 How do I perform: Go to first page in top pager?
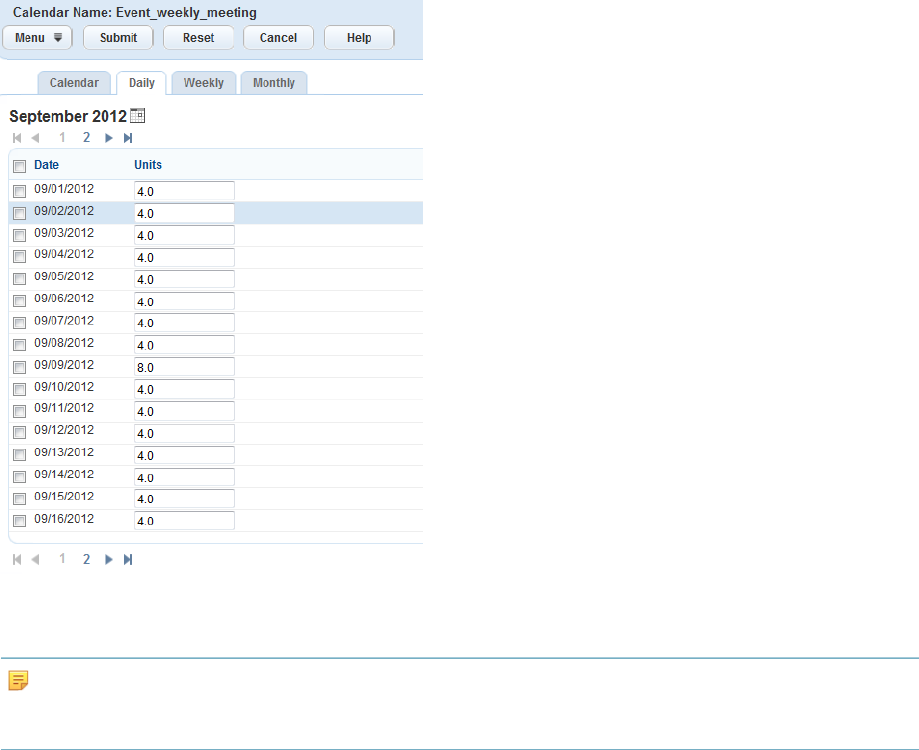coord(17,138)
